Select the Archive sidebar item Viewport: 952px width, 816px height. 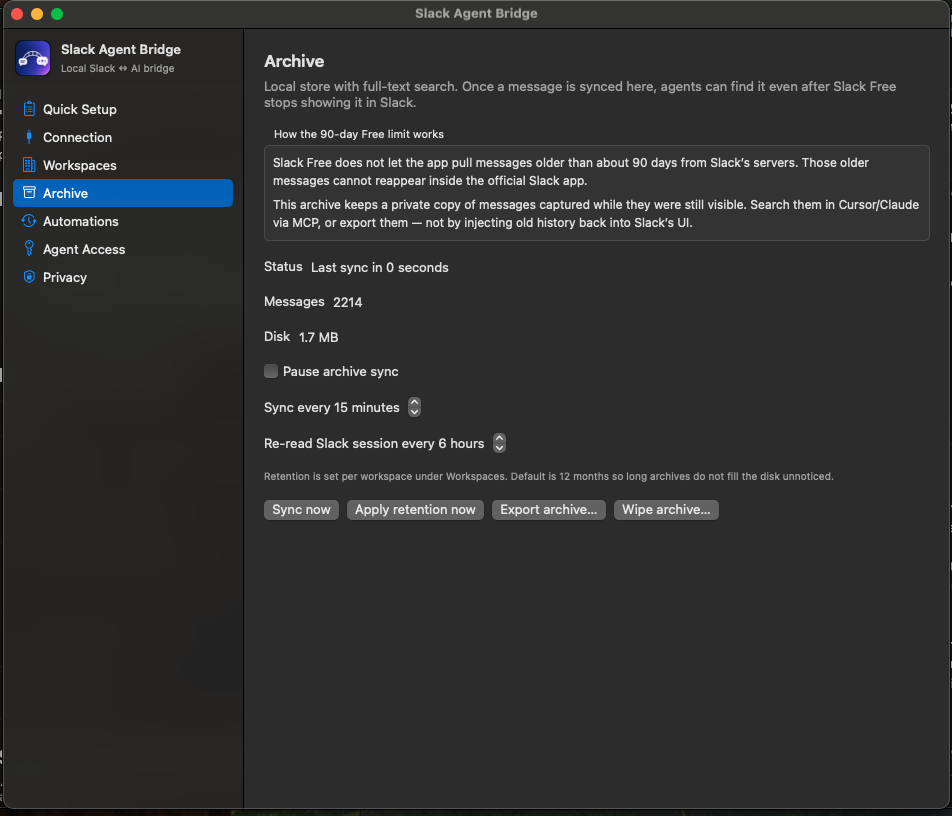(123, 193)
